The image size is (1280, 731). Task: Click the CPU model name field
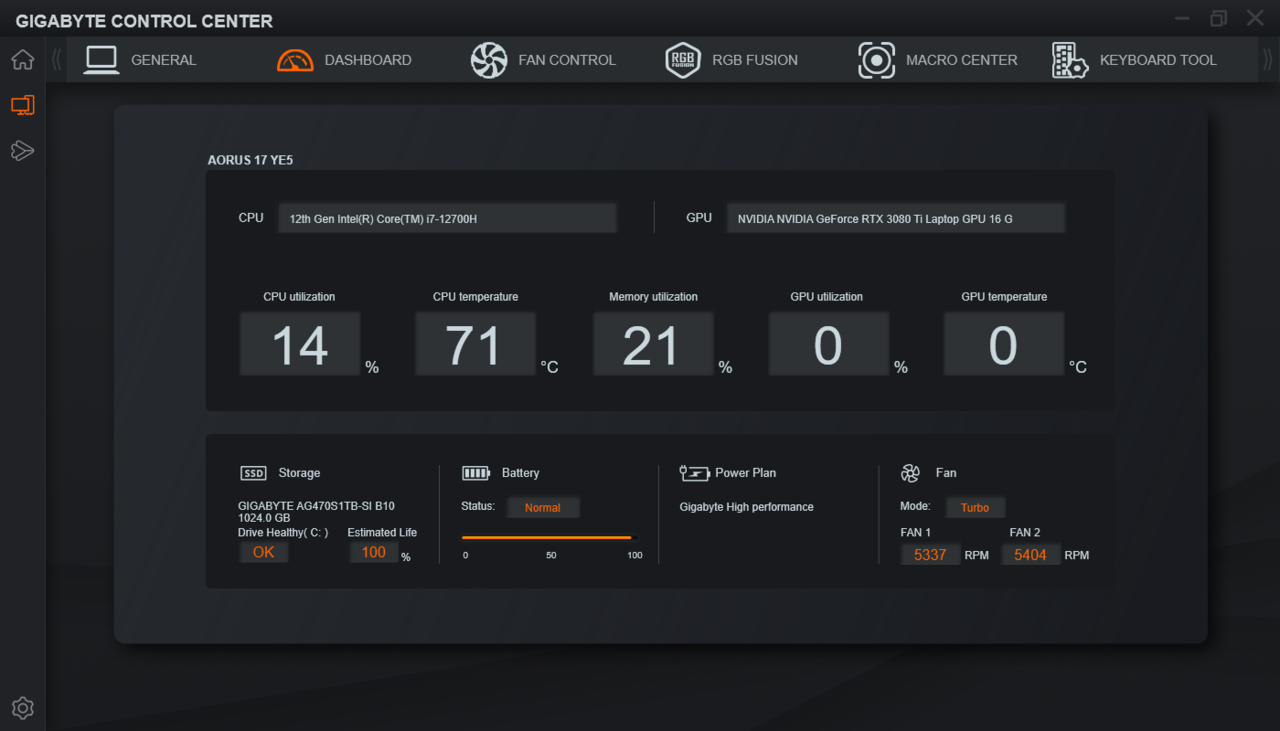point(447,218)
